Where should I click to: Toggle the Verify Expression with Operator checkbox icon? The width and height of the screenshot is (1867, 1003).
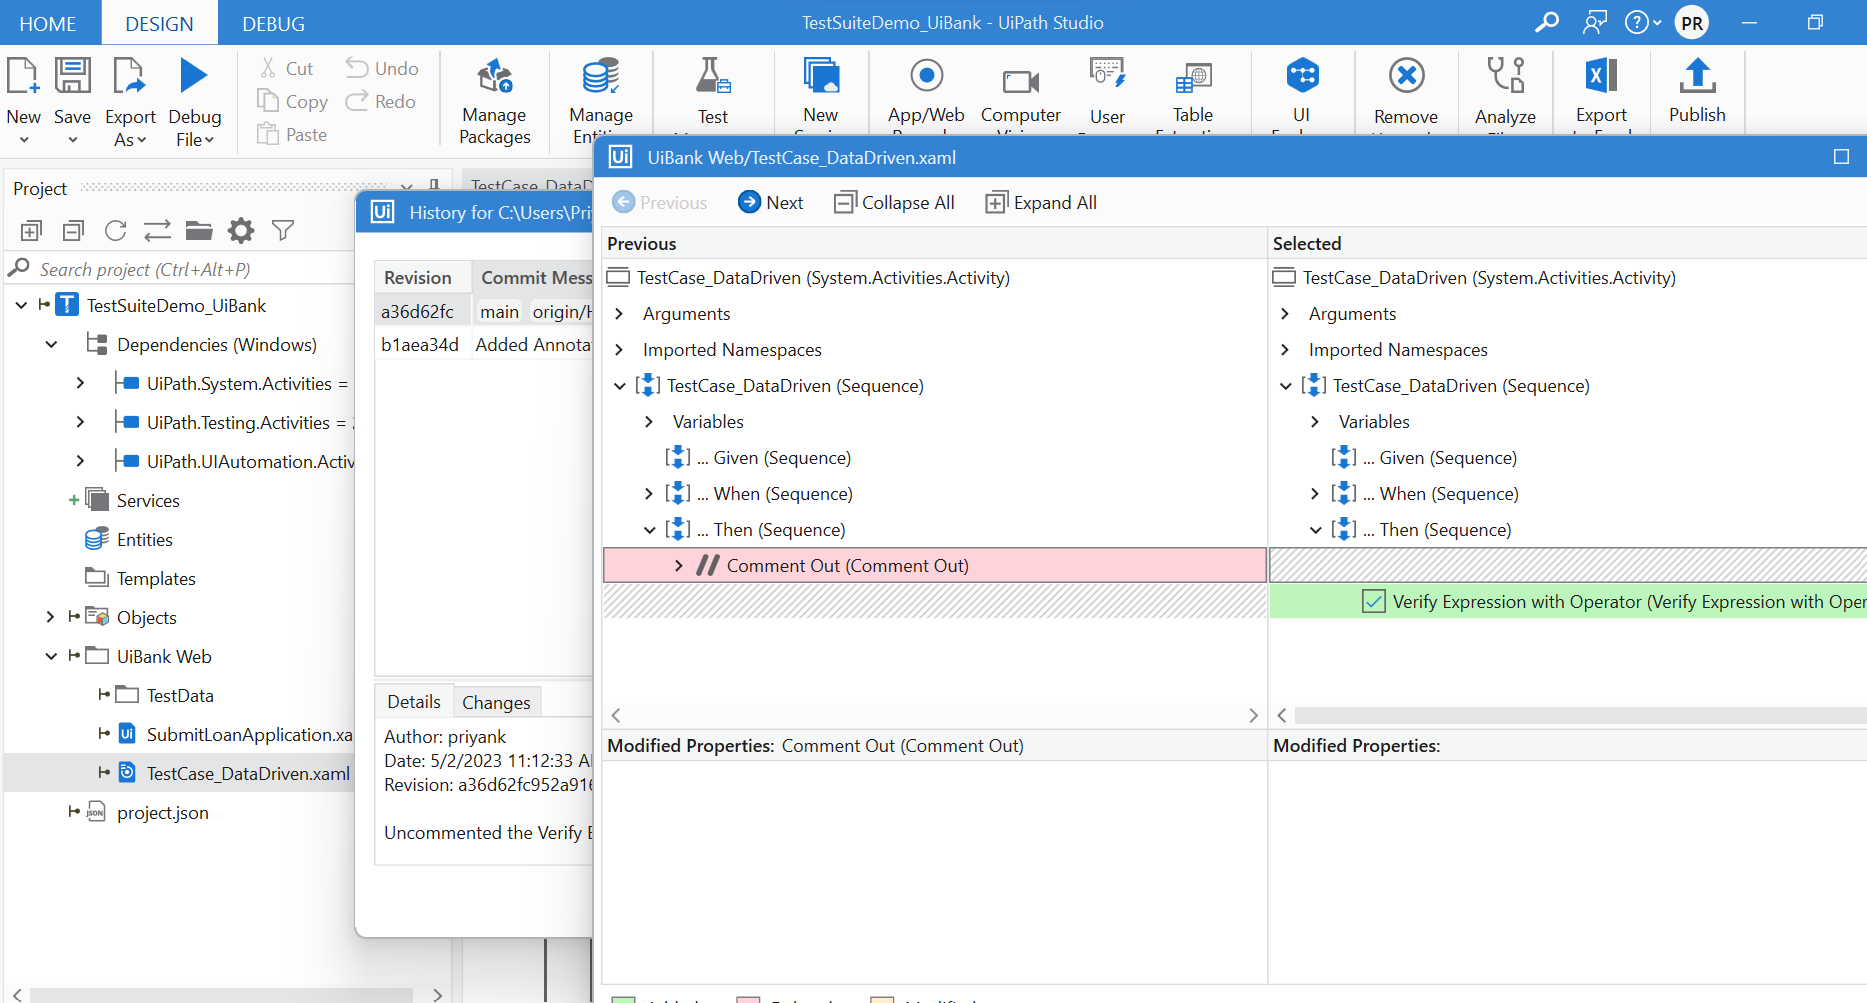[1373, 601]
